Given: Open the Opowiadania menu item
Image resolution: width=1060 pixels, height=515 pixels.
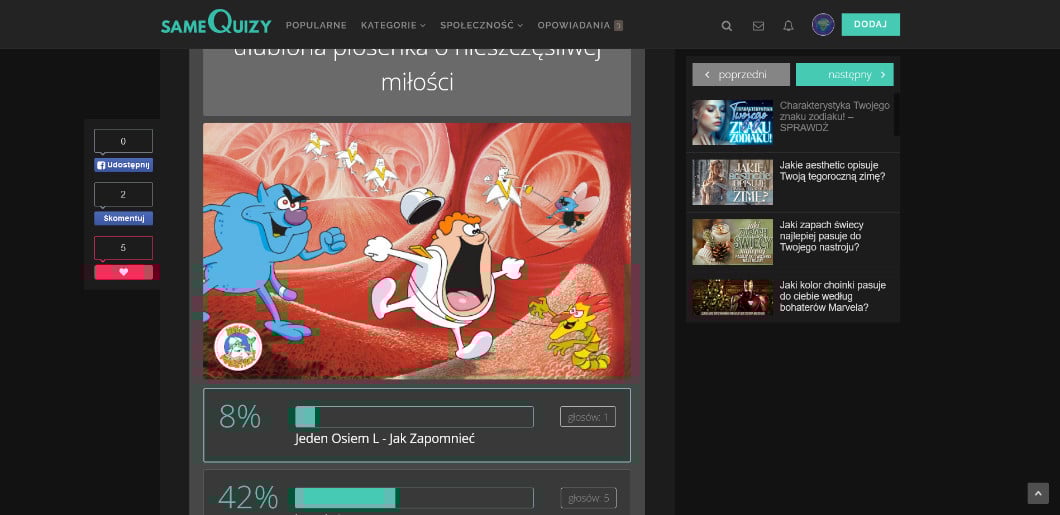Looking at the screenshot, I should (579, 25).
